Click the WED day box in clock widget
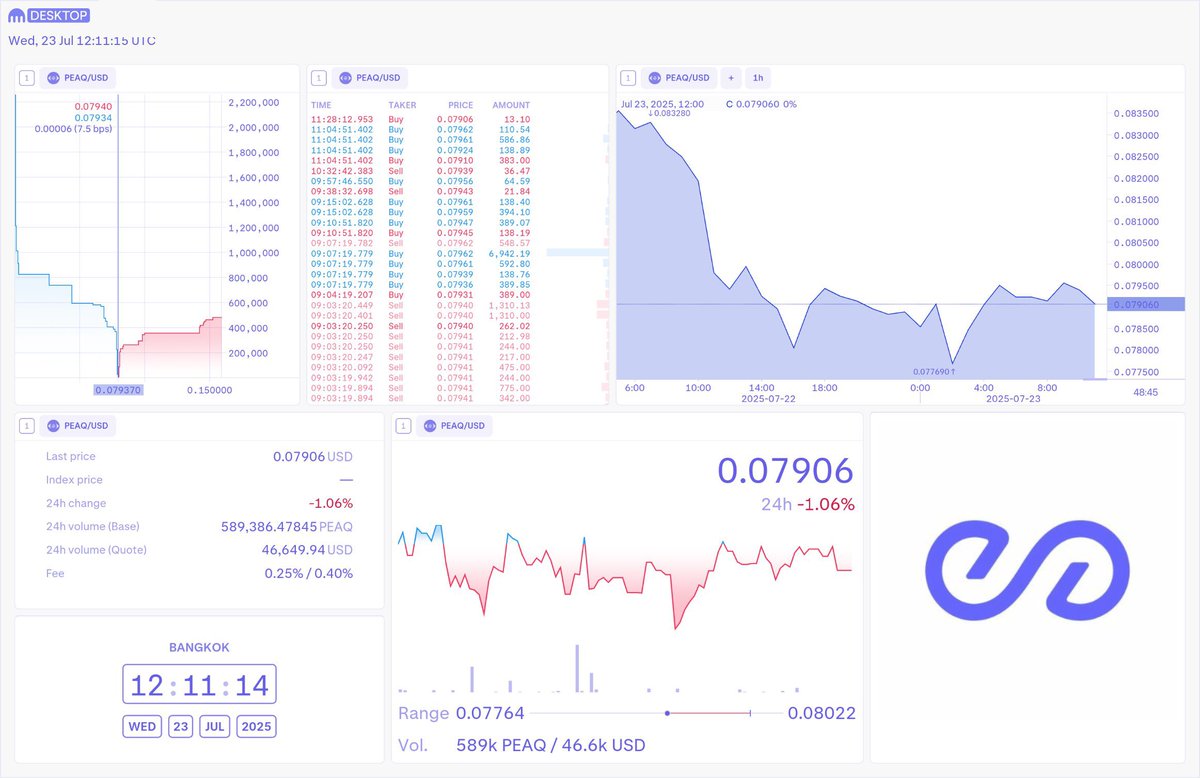This screenshot has height=778, width=1200. pos(143,726)
